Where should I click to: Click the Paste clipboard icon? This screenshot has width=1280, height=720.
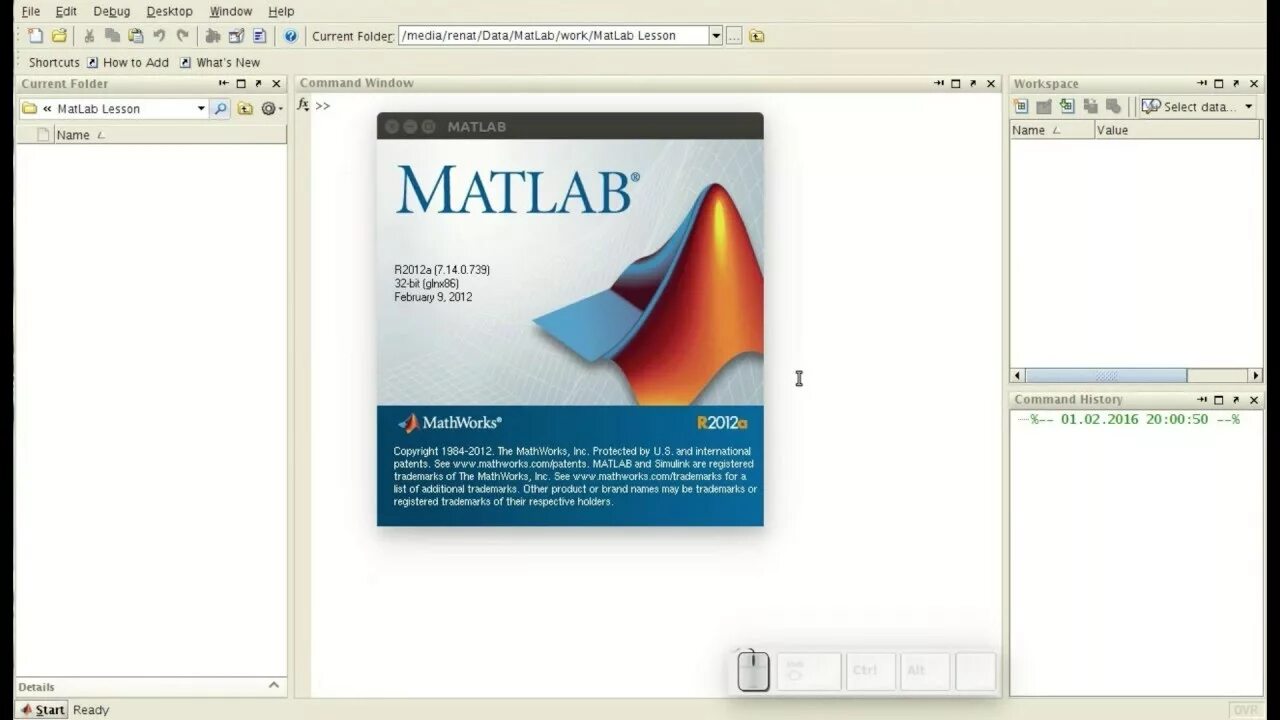pyautogui.click(x=135, y=36)
